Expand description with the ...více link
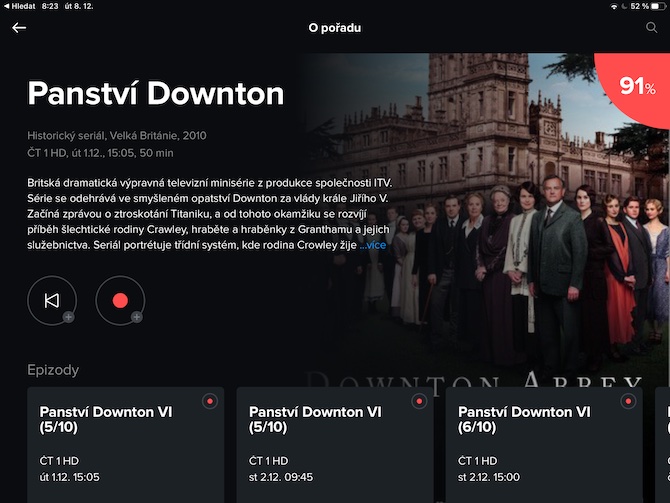Screen dimensions: 670x503 point(373,245)
